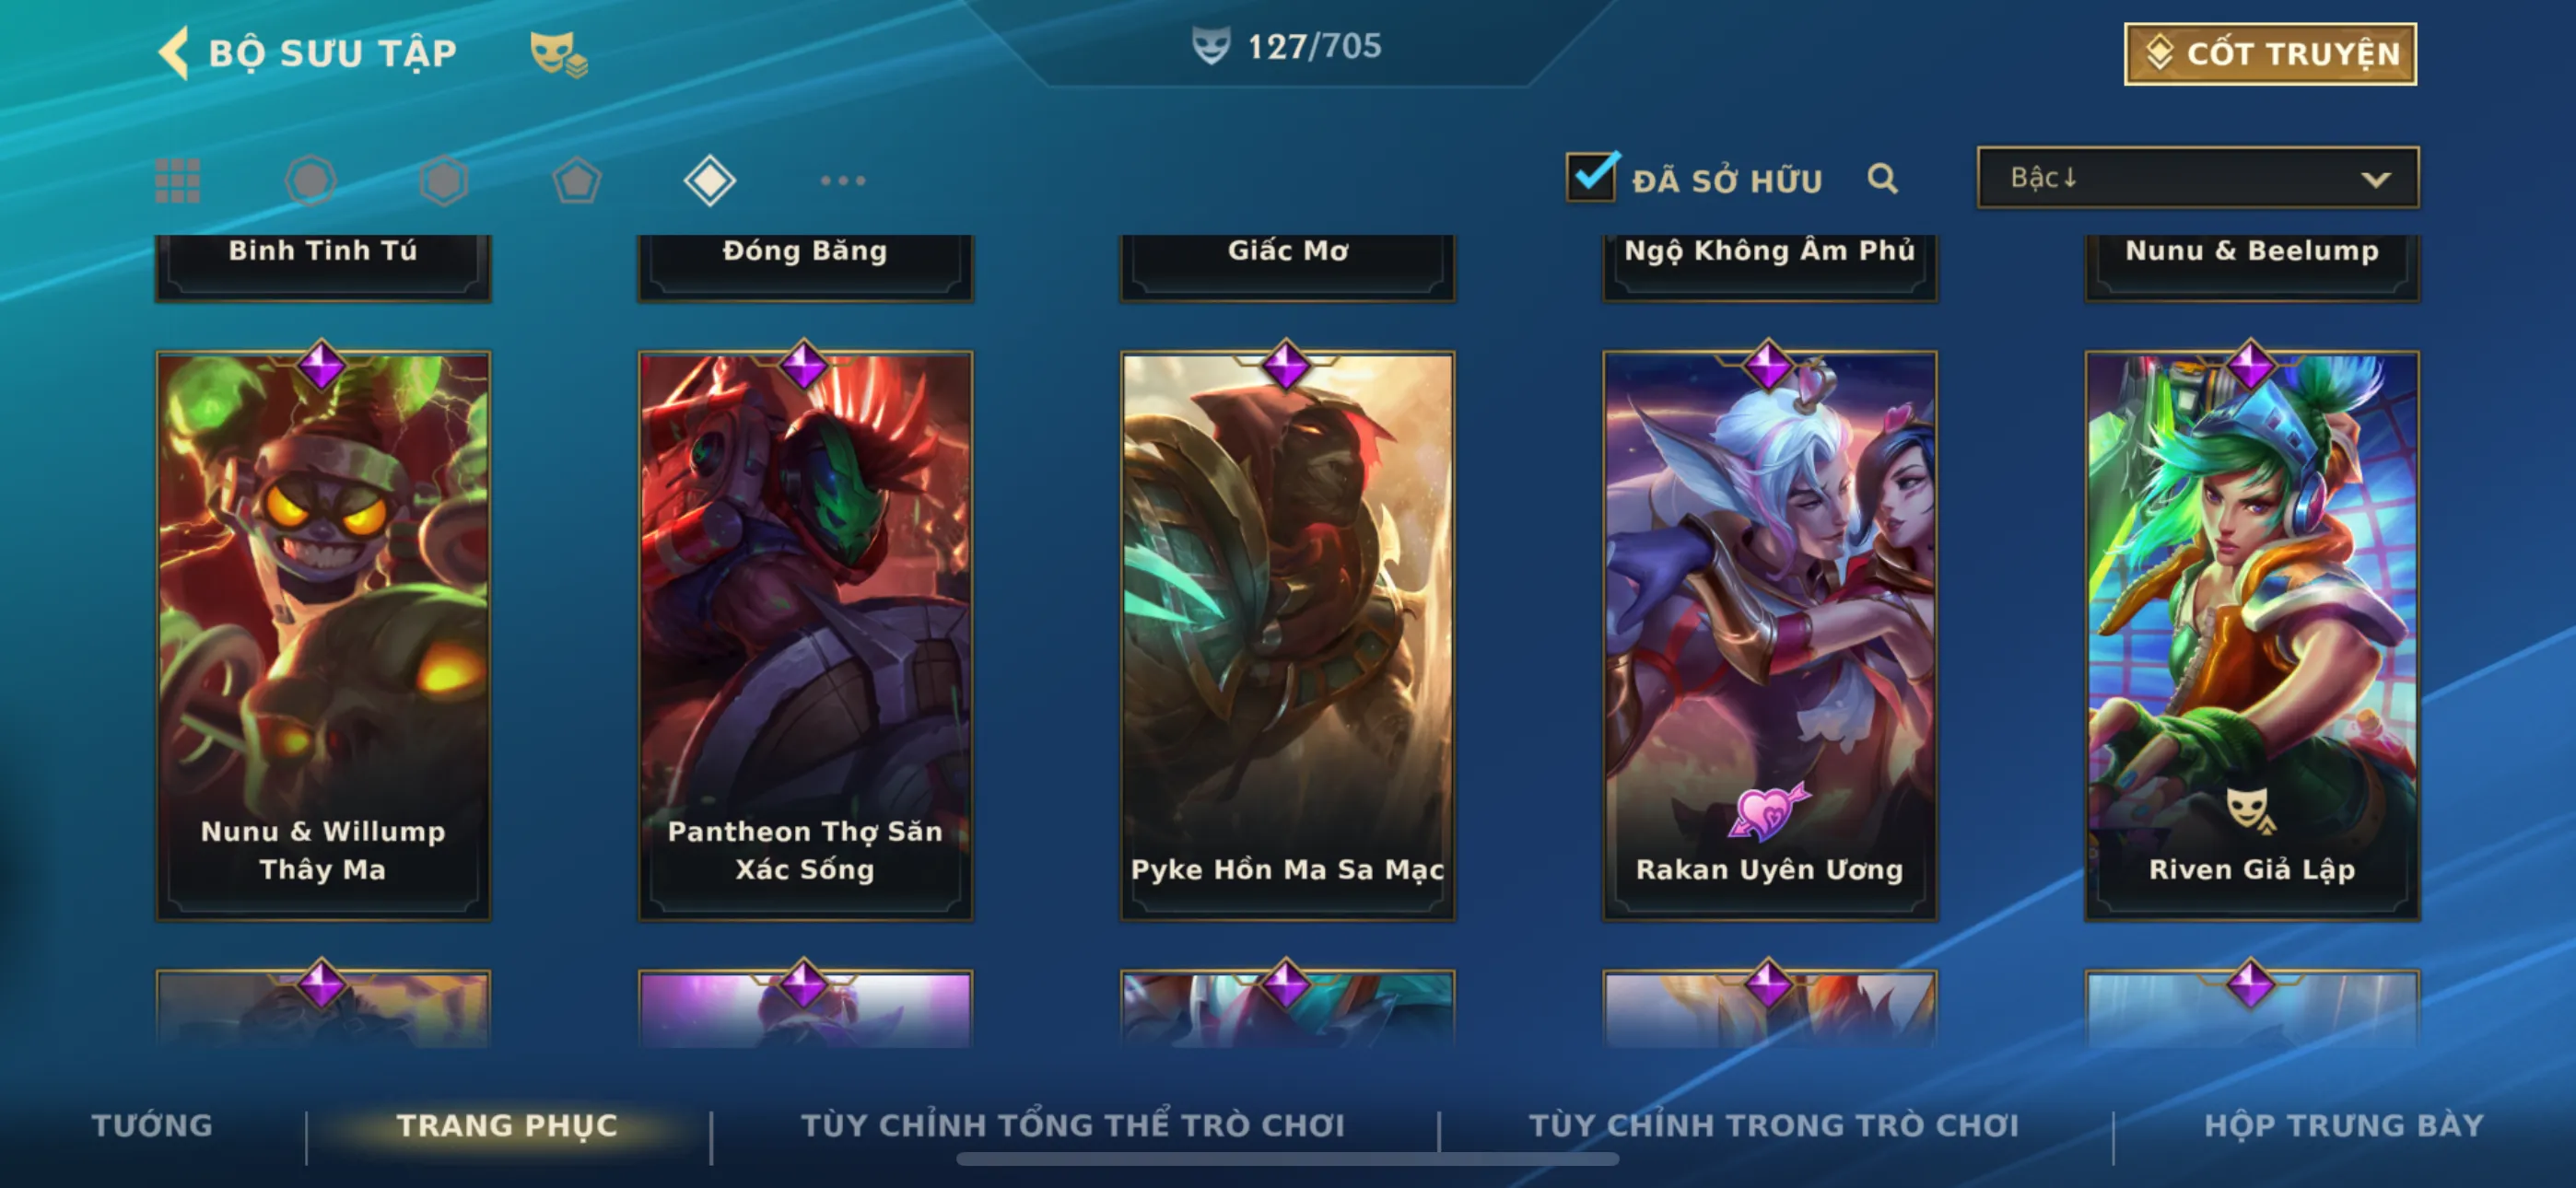Open the Hộp Trưng Bày tab
The image size is (2576, 1188).
[x=2344, y=1125]
